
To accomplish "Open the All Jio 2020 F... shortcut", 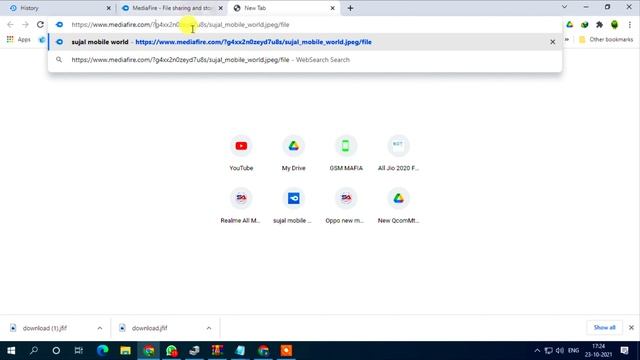I will click(x=398, y=153).
